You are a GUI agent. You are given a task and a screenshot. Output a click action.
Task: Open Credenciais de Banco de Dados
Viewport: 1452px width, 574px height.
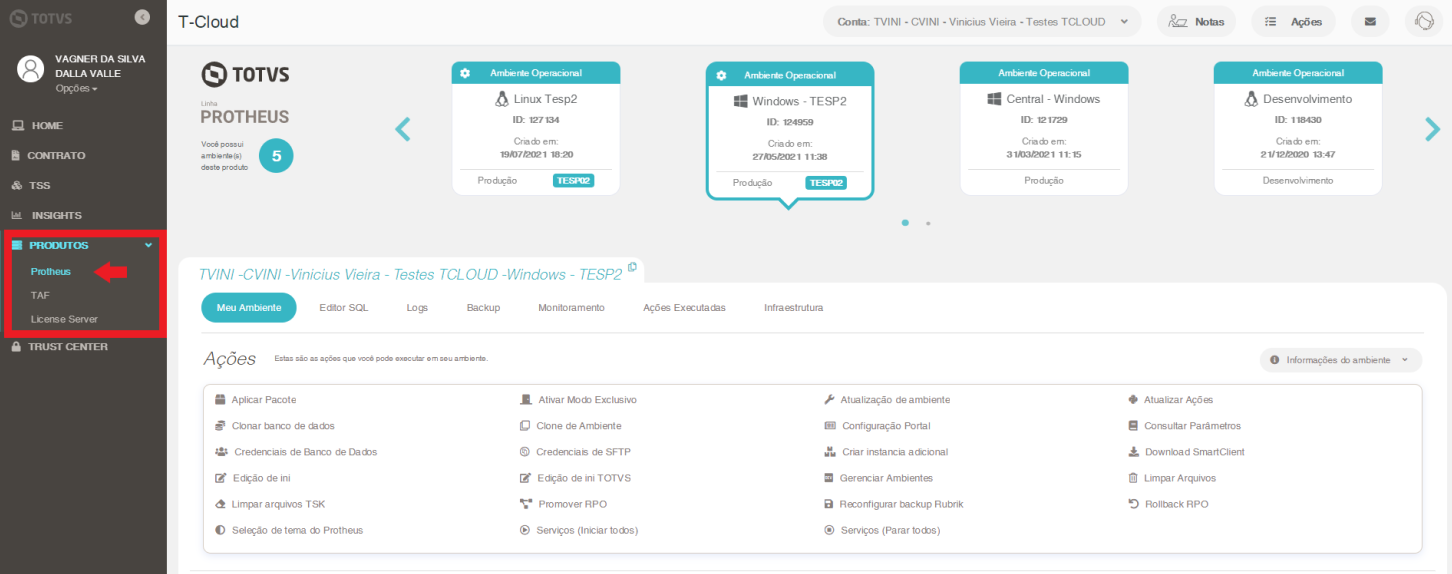296,452
